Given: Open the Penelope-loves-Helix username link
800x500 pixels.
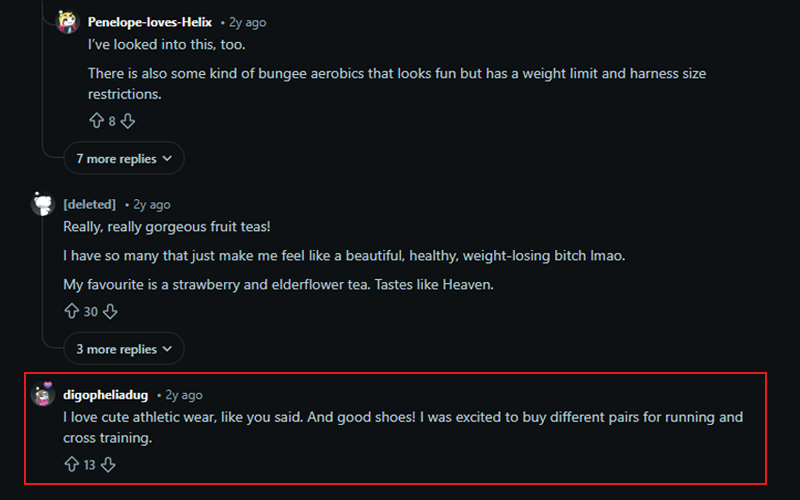Looking at the screenshot, I should (149, 22).
